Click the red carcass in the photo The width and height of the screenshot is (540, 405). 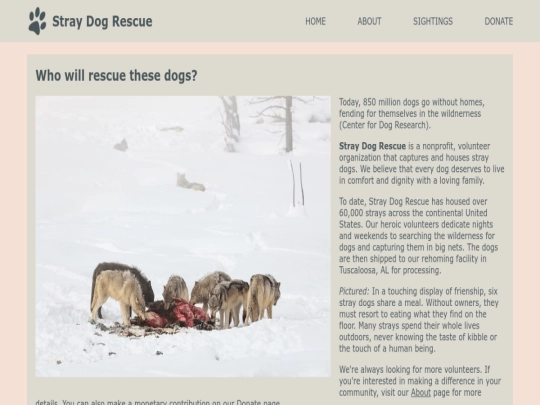coord(176,314)
